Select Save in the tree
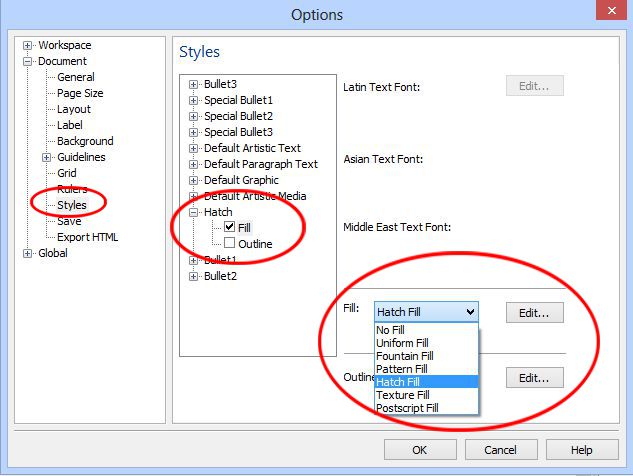This screenshot has height=476, width=633. [x=69, y=221]
